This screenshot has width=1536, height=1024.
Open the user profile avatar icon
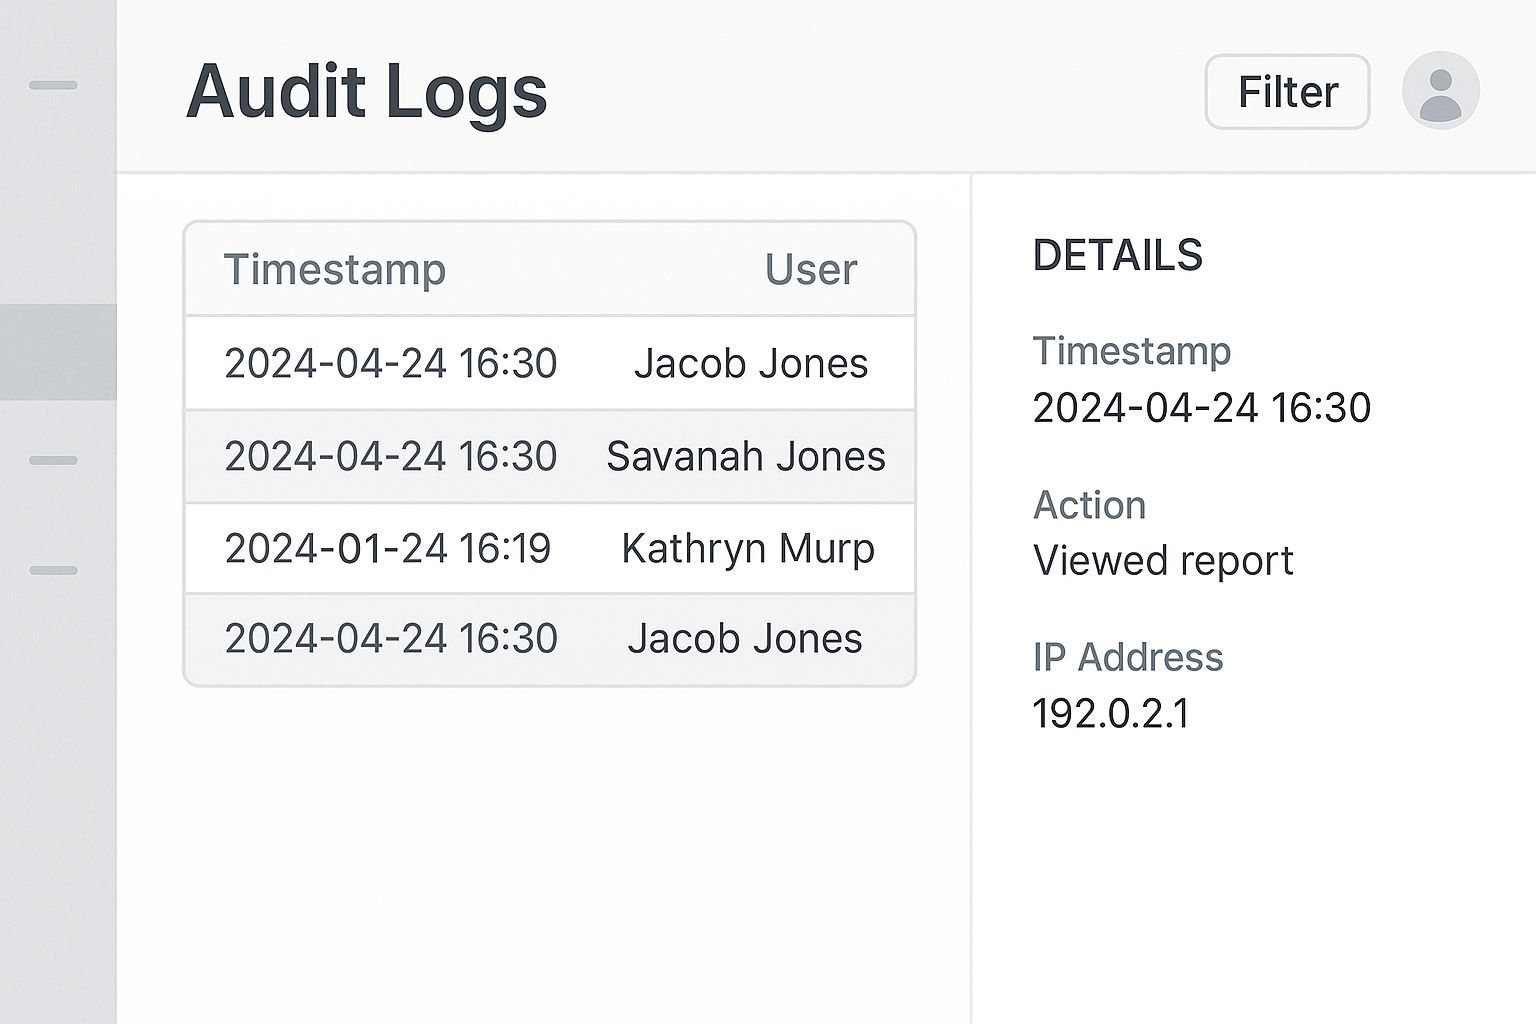[1440, 91]
